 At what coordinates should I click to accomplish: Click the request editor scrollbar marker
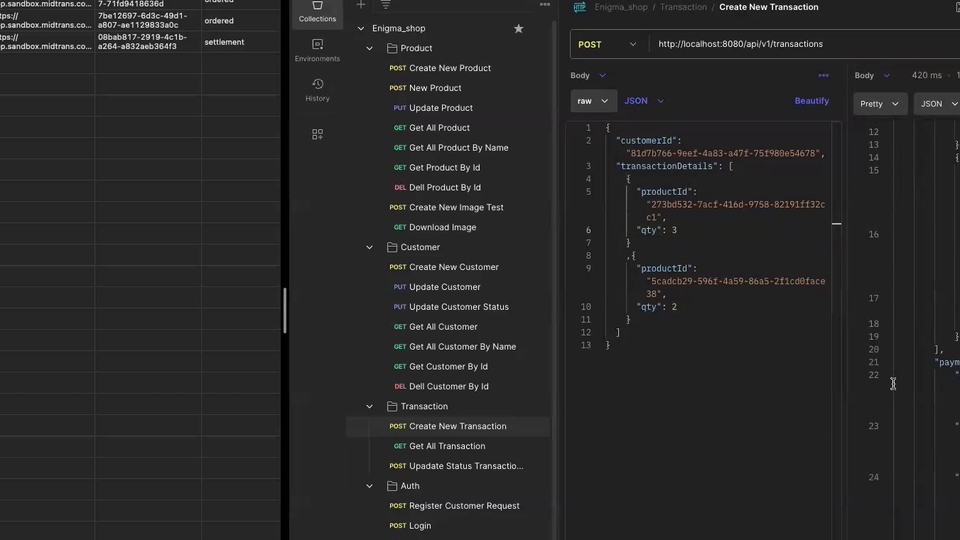coord(836,224)
